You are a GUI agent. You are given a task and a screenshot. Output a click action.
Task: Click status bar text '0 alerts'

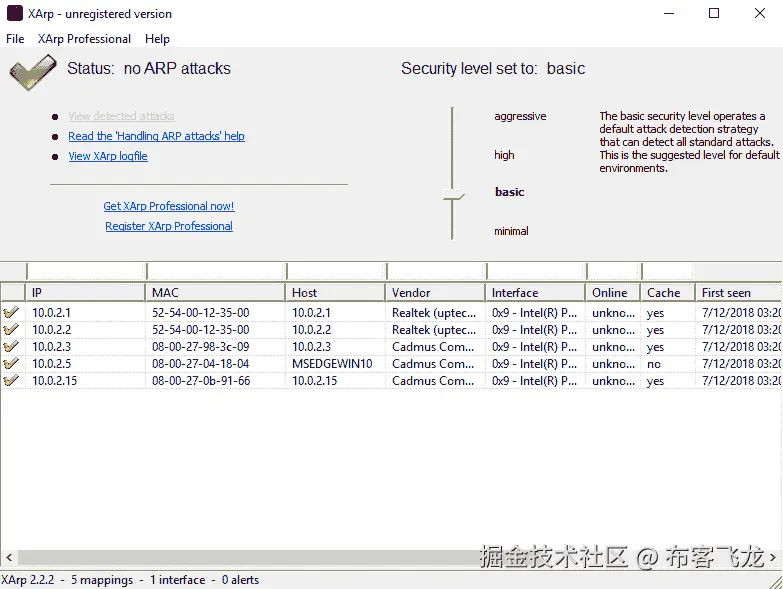[240, 580]
